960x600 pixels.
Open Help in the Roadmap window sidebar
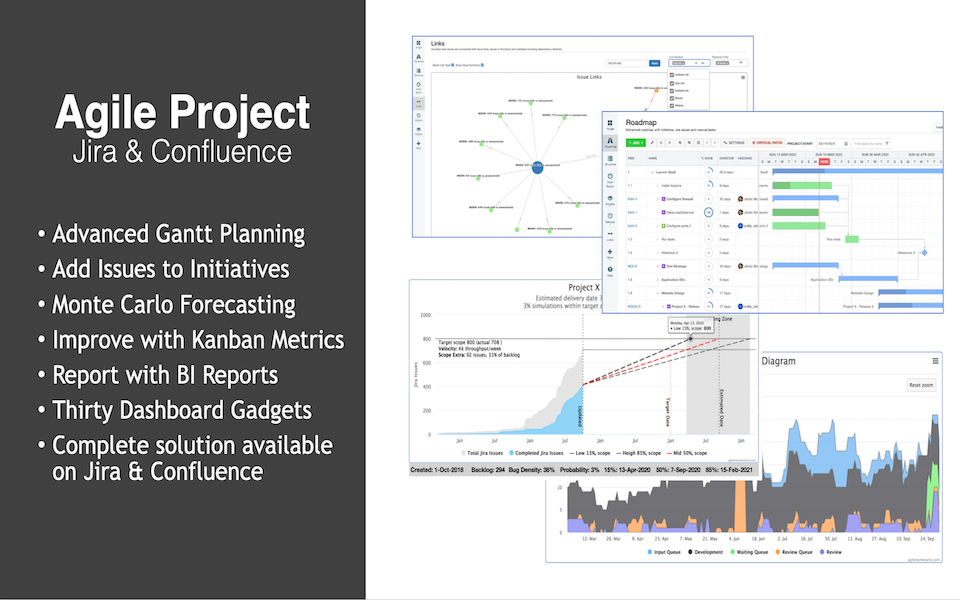coord(610,271)
